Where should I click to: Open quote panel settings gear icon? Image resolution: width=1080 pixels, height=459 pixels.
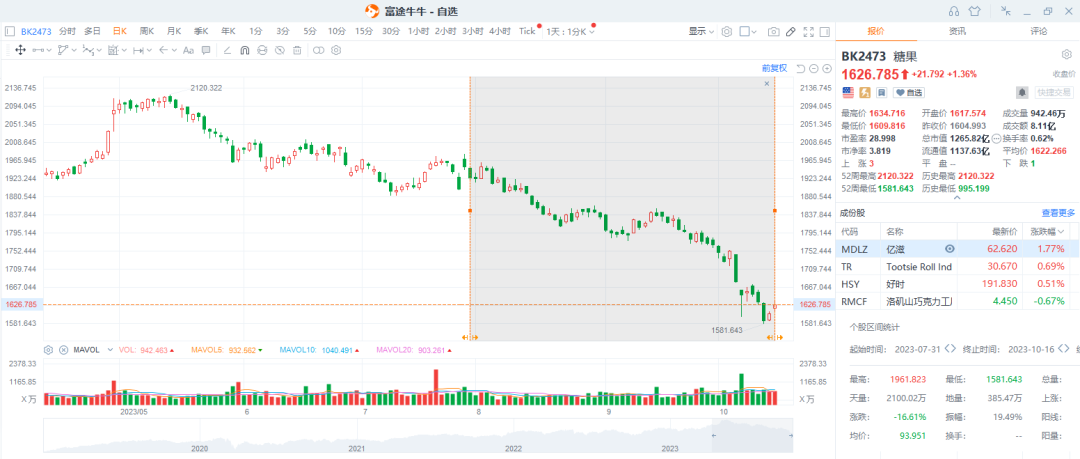click(x=1066, y=55)
